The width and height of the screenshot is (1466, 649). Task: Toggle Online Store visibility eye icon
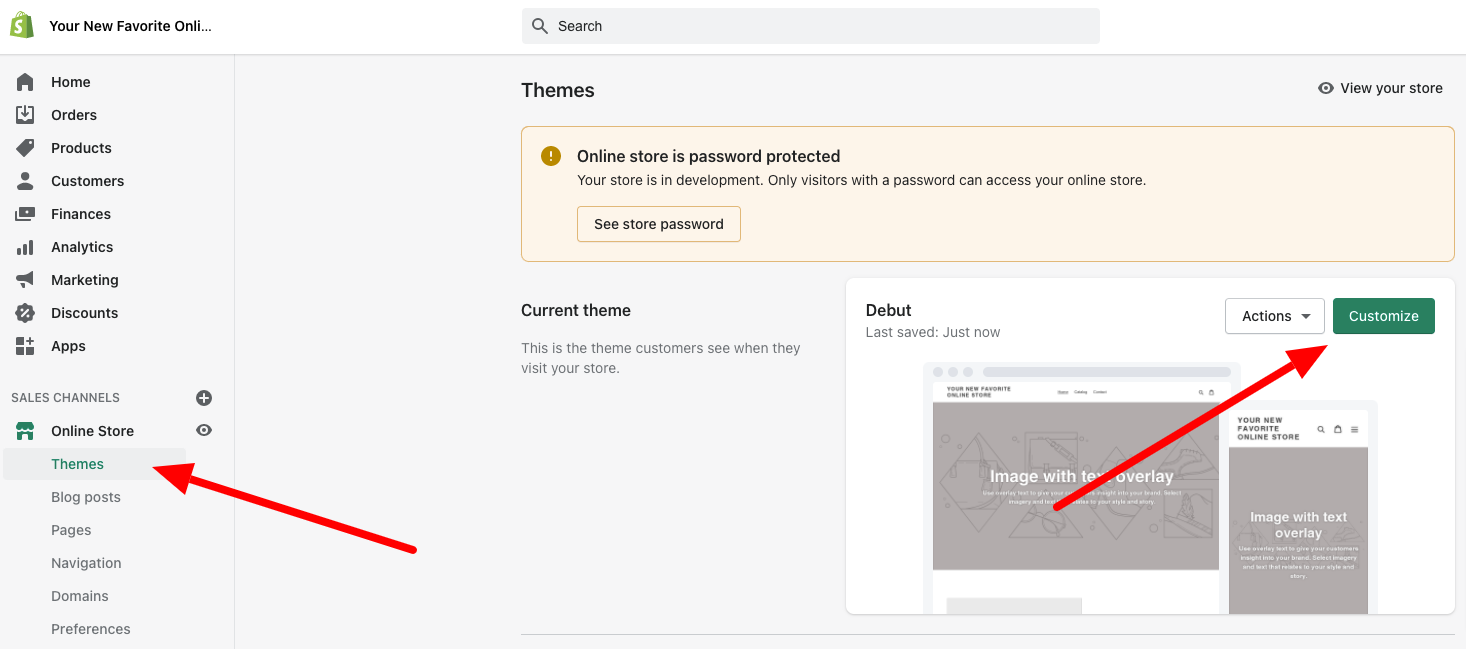(204, 430)
